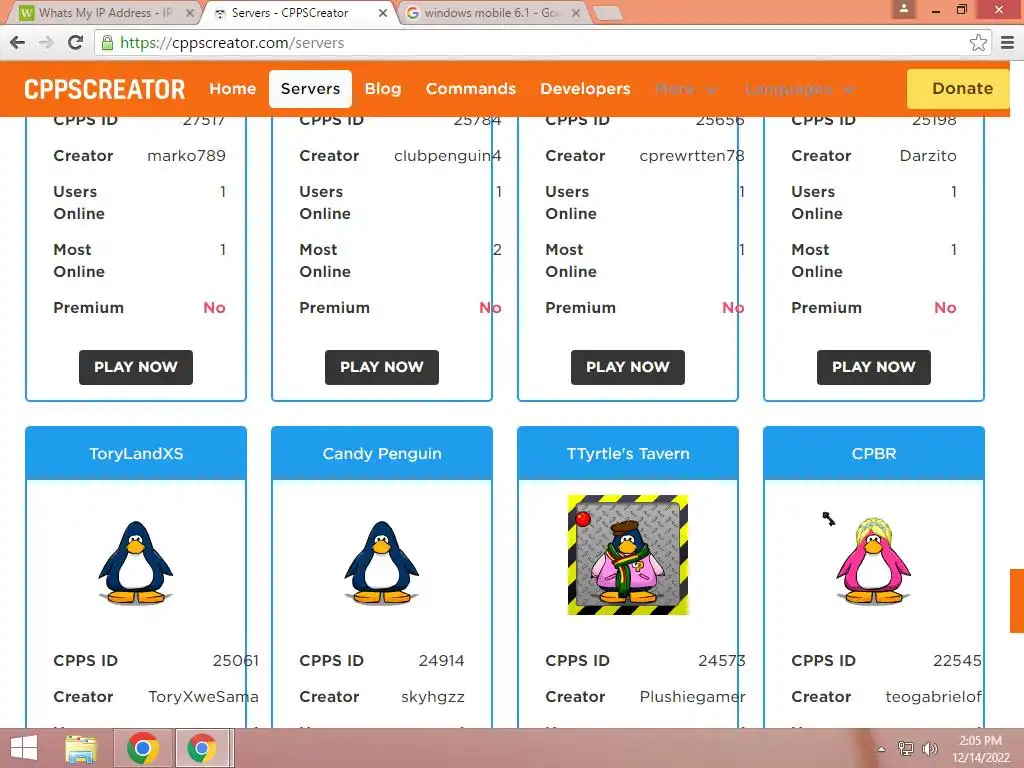This screenshot has width=1024, height=768.
Task: Click creator name marko789
Action: [x=186, y=156]
